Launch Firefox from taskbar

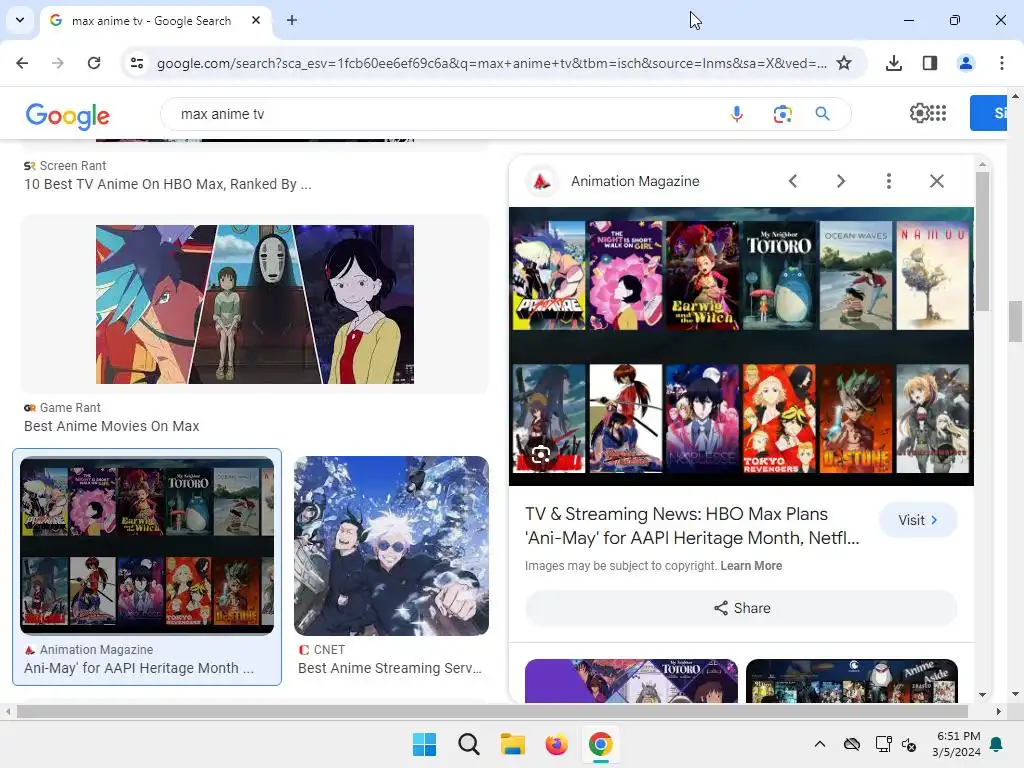pyautogui.click(x=556, y=744)
